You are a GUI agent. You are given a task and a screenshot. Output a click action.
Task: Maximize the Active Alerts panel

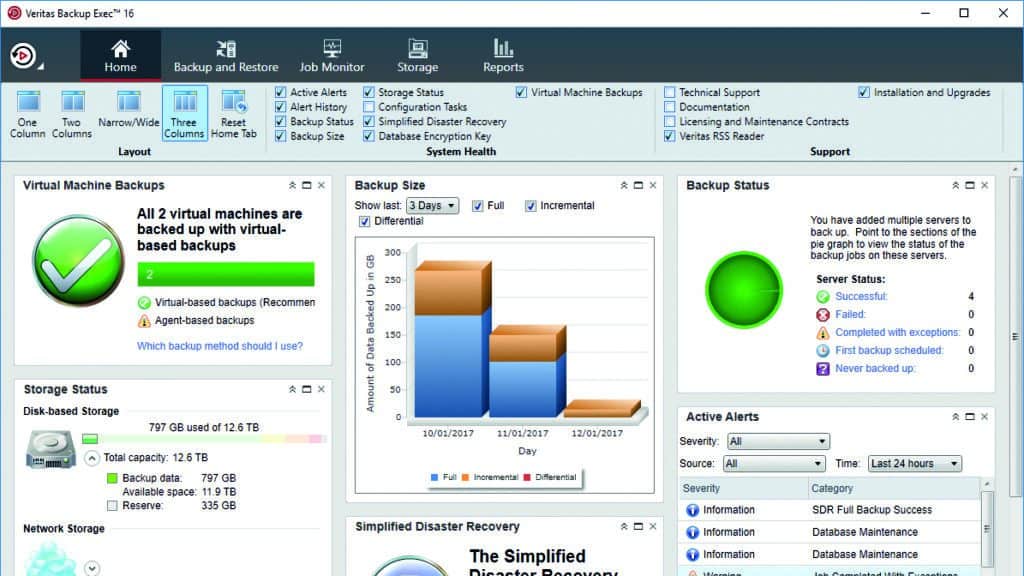[970, 417]
